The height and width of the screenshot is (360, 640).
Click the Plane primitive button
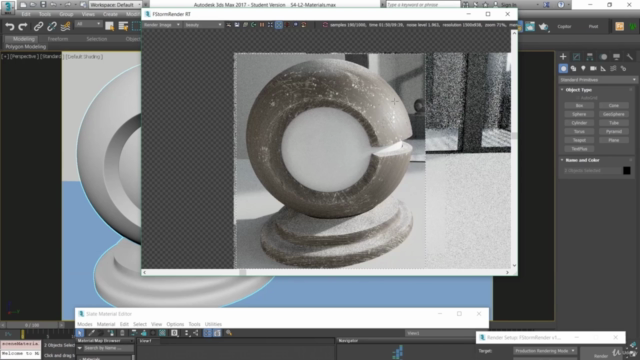(x=613, y=140)
